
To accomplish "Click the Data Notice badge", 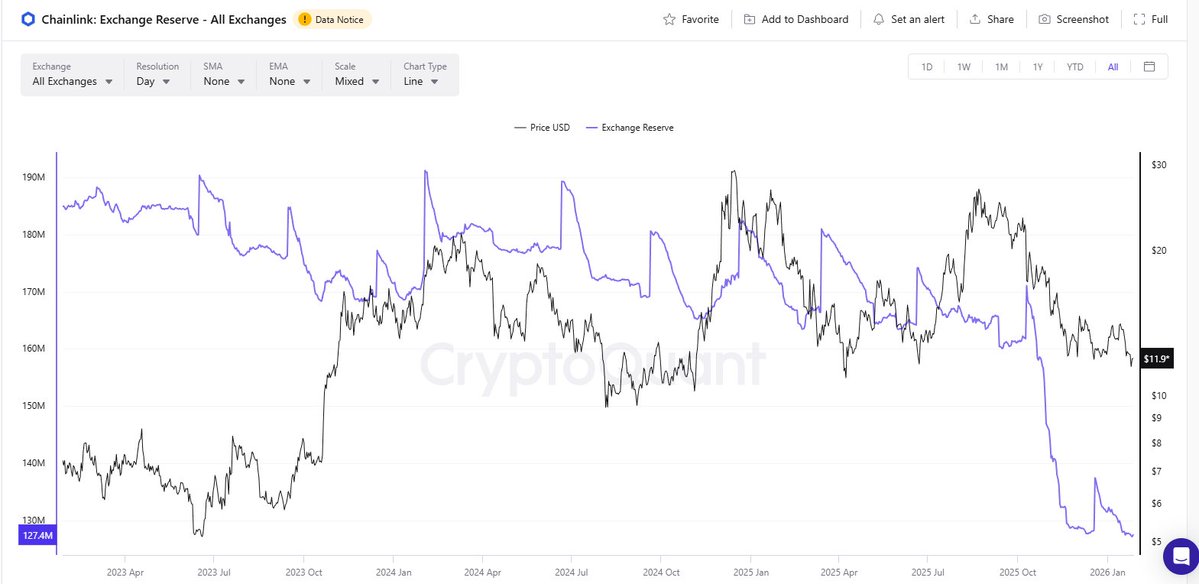I will tap(334, 19).
